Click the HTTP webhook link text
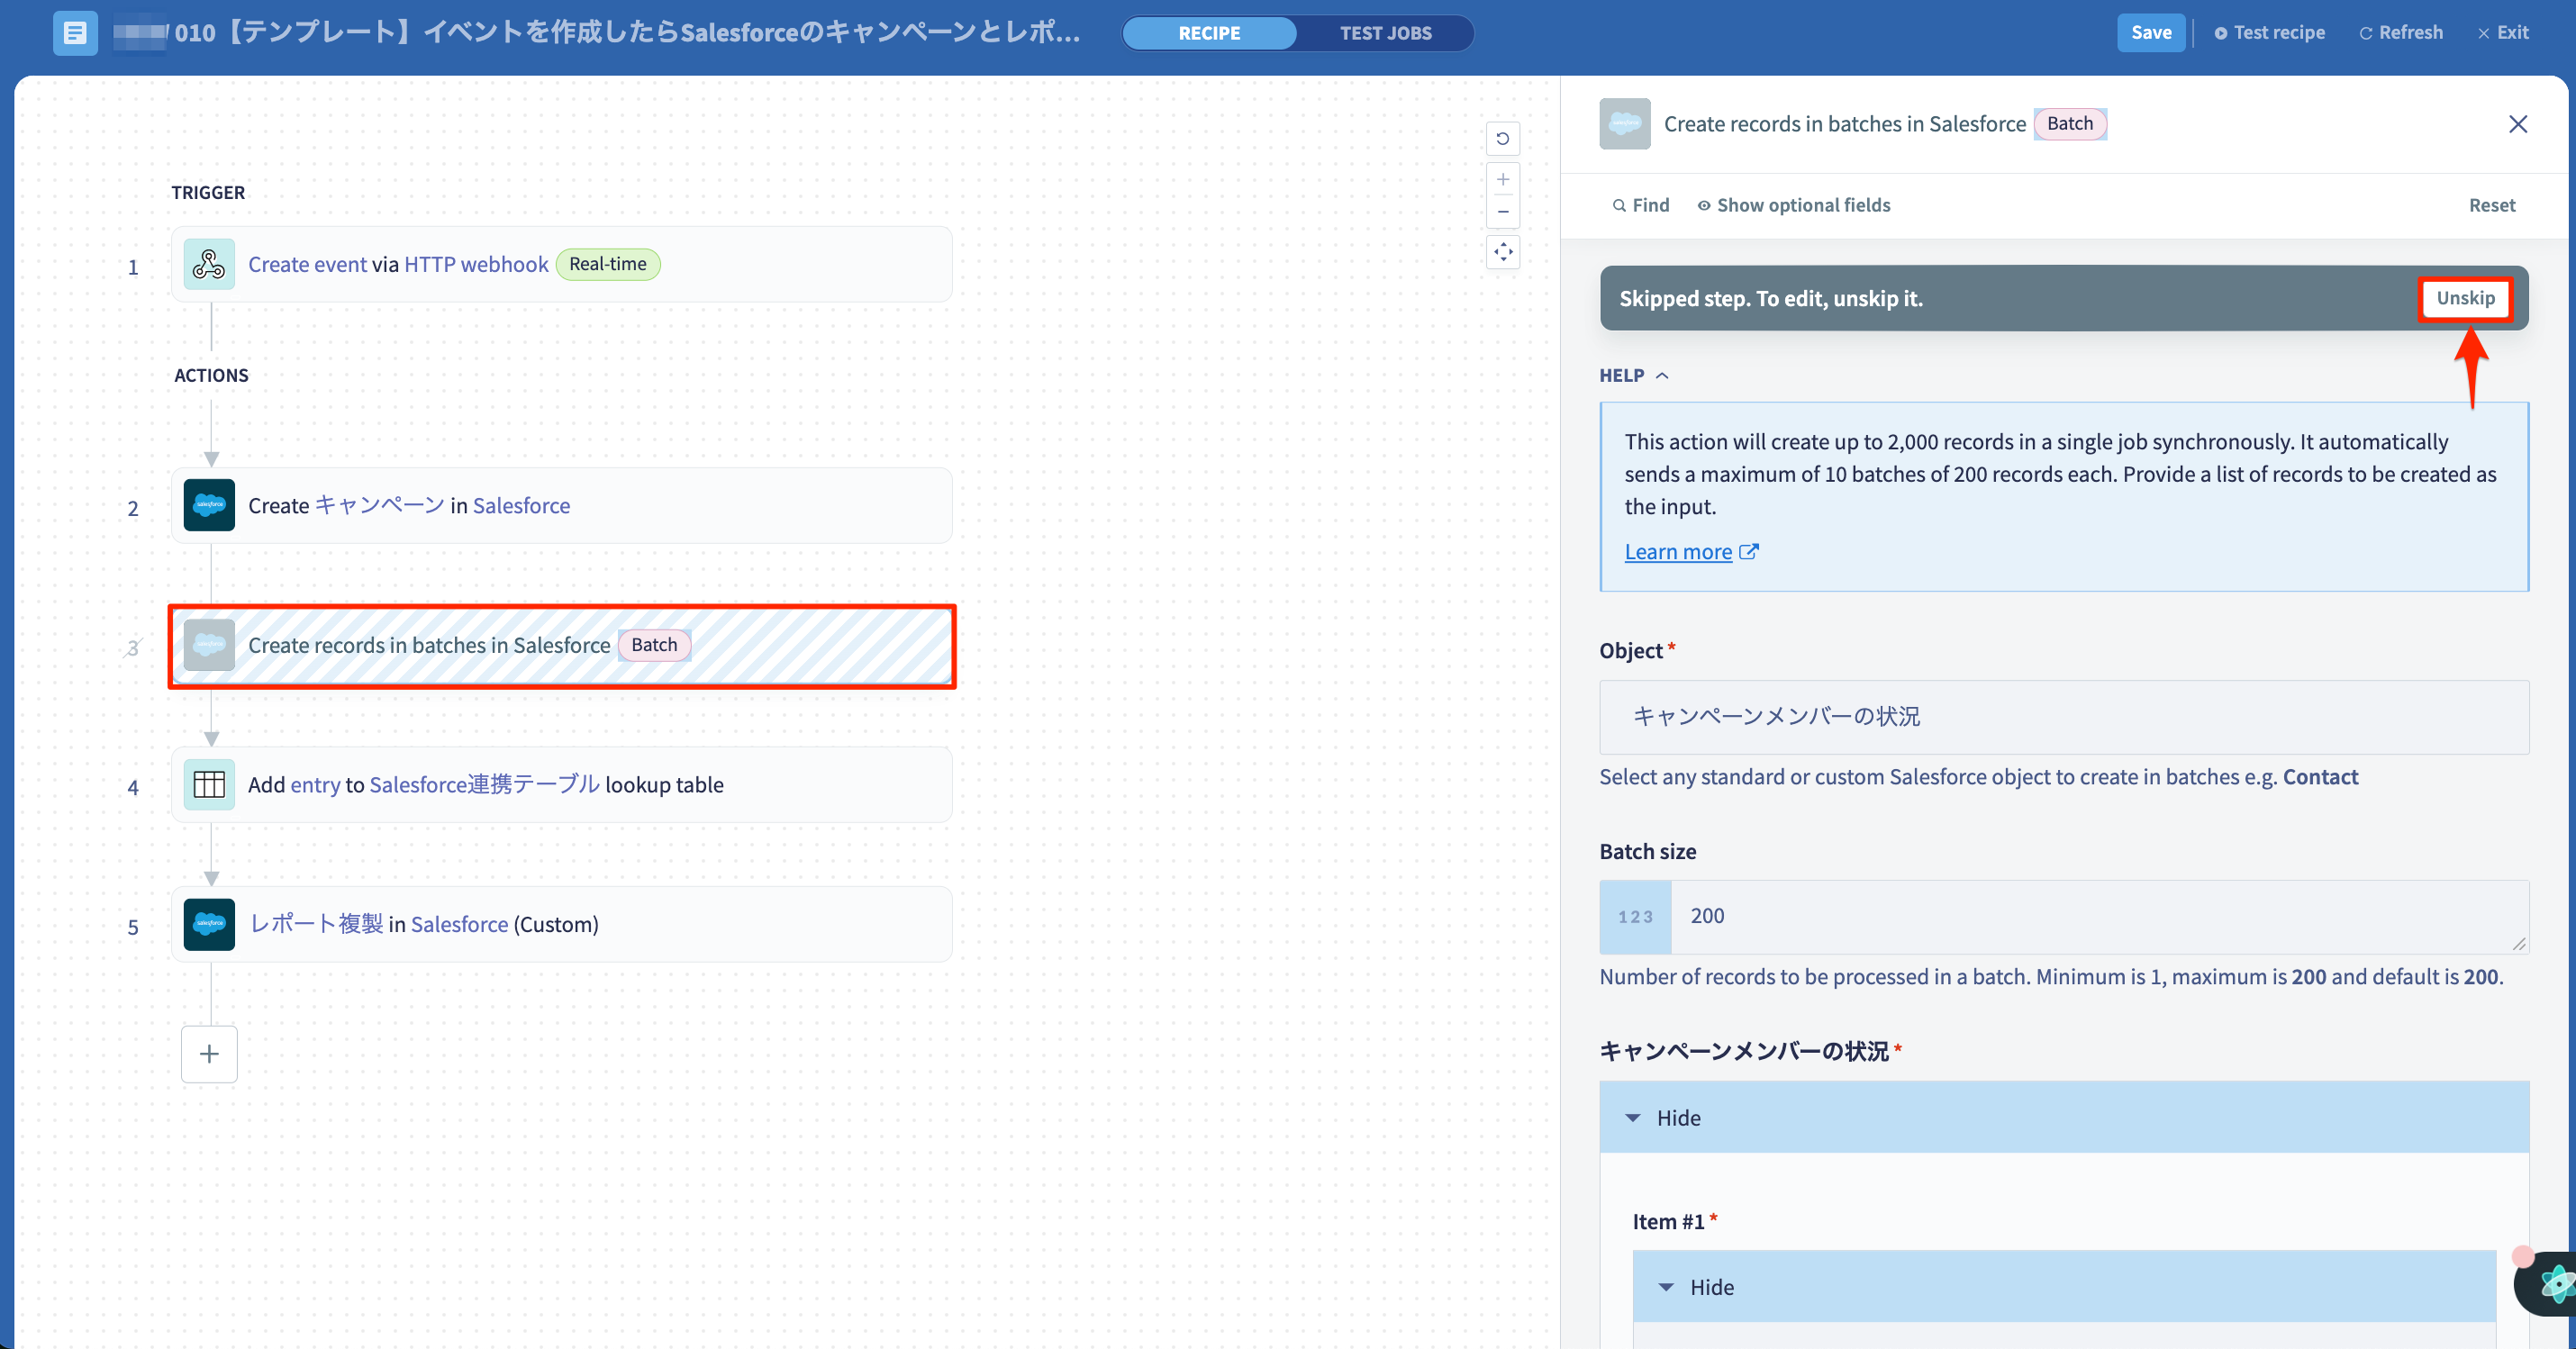Screen dimensions: 2576x1349 pyautogui.click(x=476, y=264)
